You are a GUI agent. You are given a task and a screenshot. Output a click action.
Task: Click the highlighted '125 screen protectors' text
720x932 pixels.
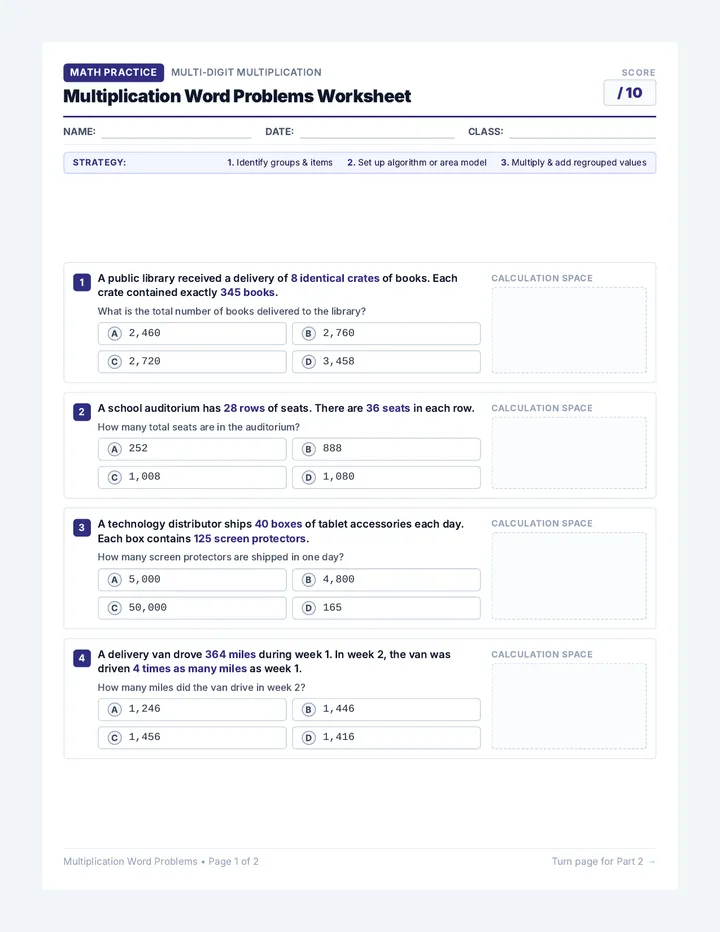tap(250, 539)
